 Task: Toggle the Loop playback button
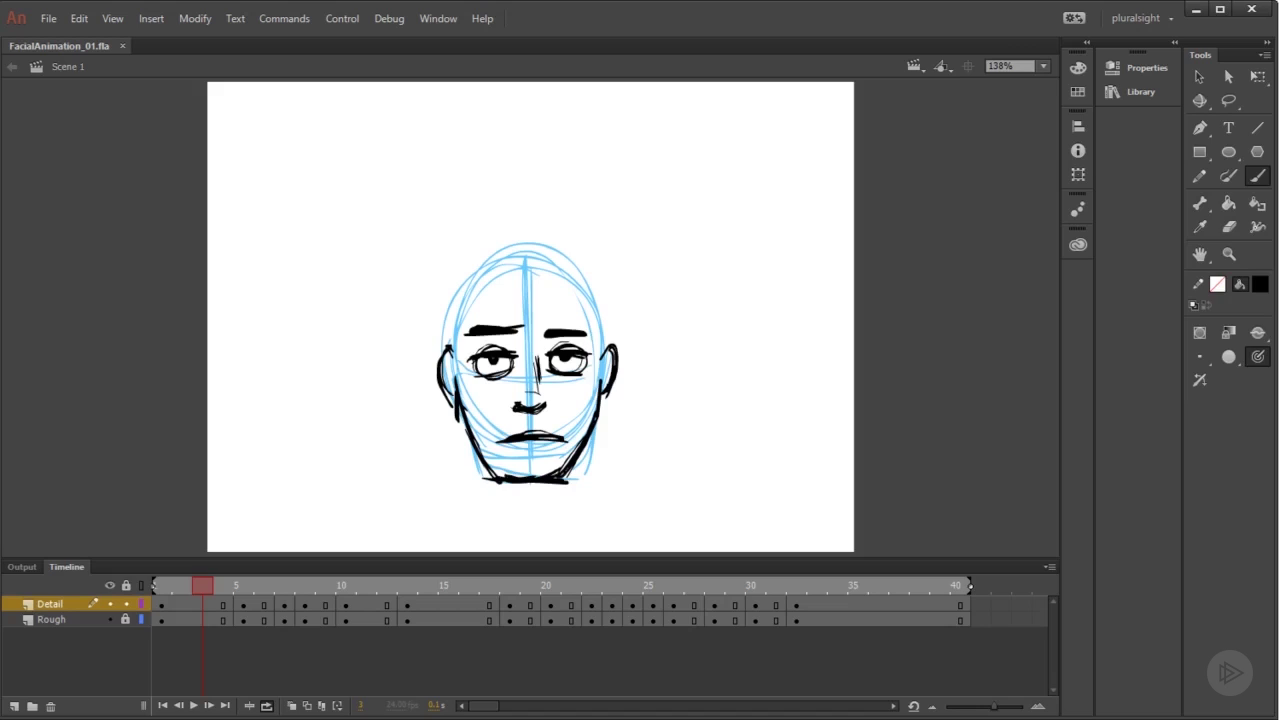tap(267, 706)
